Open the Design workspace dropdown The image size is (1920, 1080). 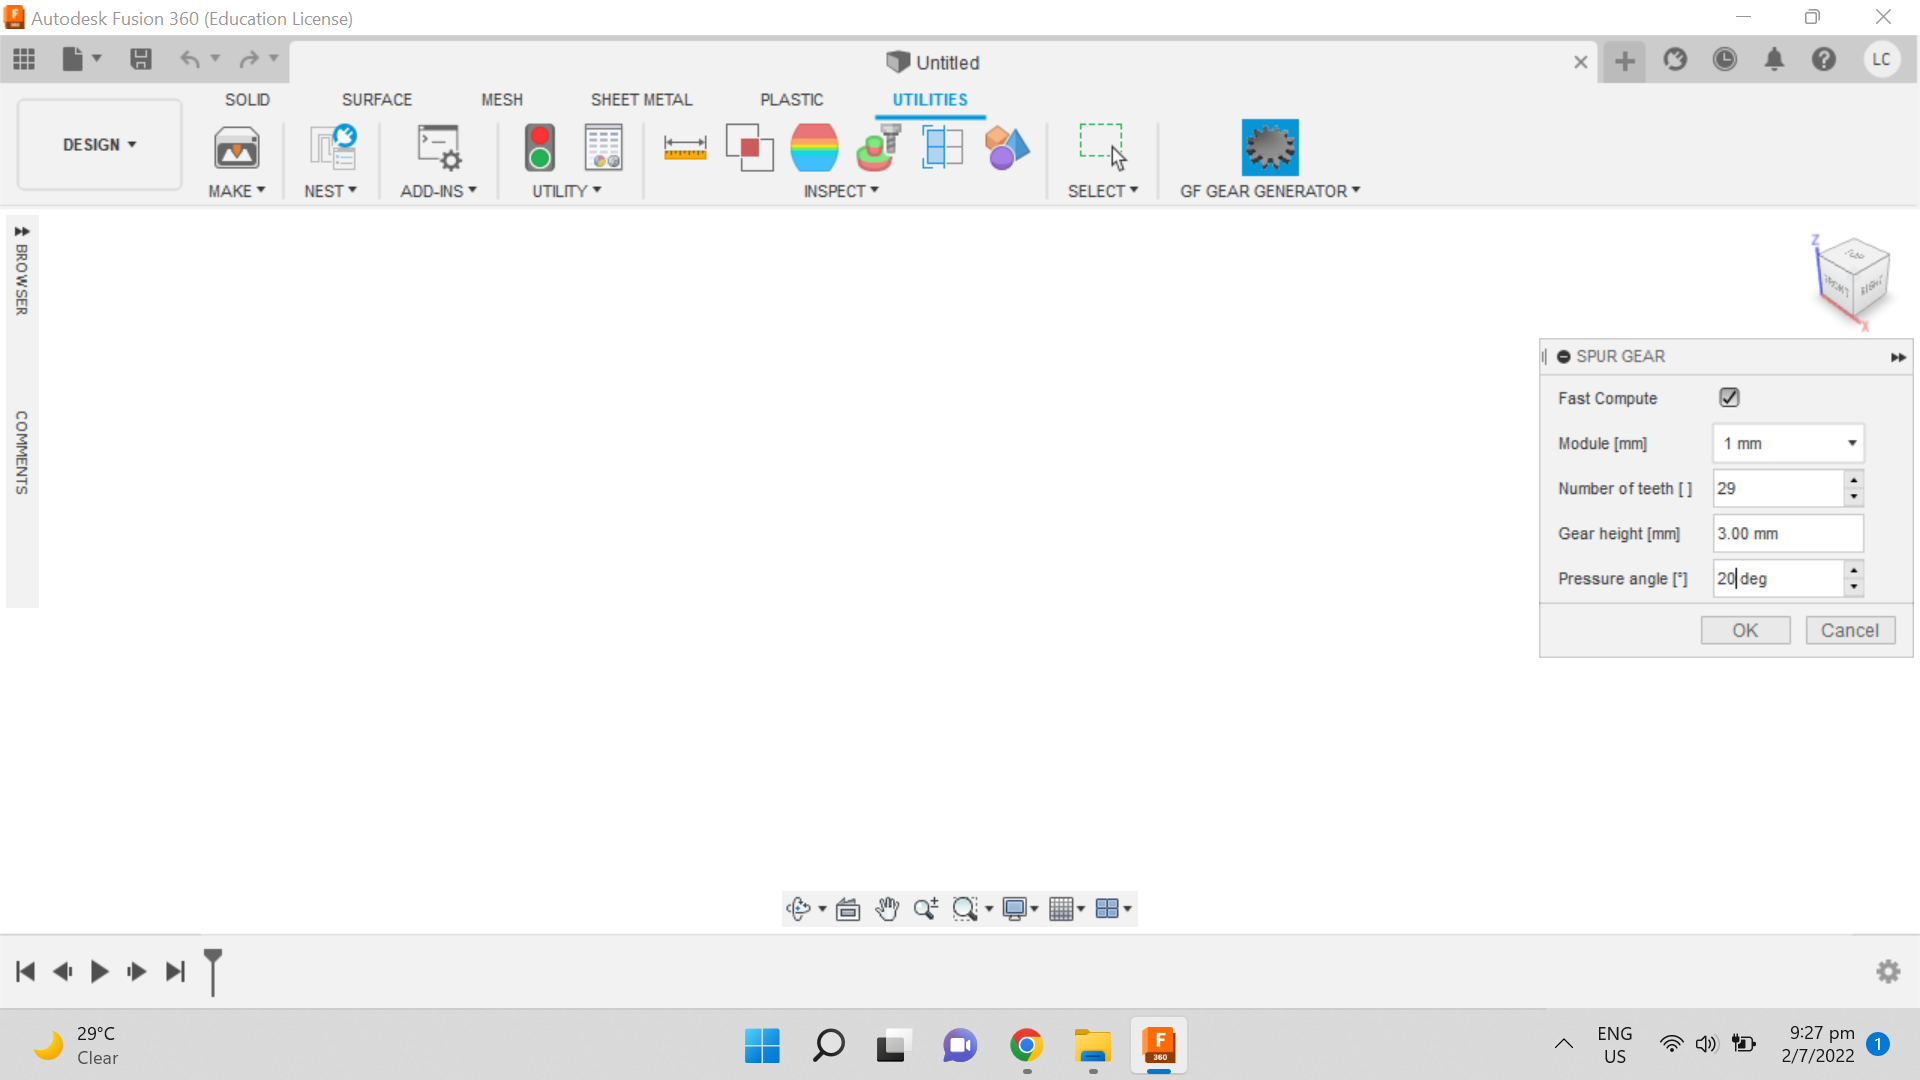coord(99,145)
